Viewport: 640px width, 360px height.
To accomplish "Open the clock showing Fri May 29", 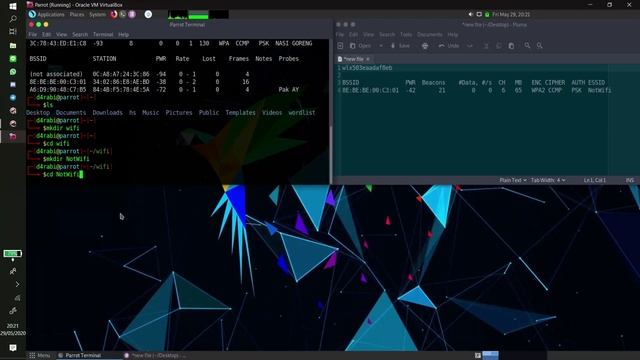I will [x=511, y=14].
